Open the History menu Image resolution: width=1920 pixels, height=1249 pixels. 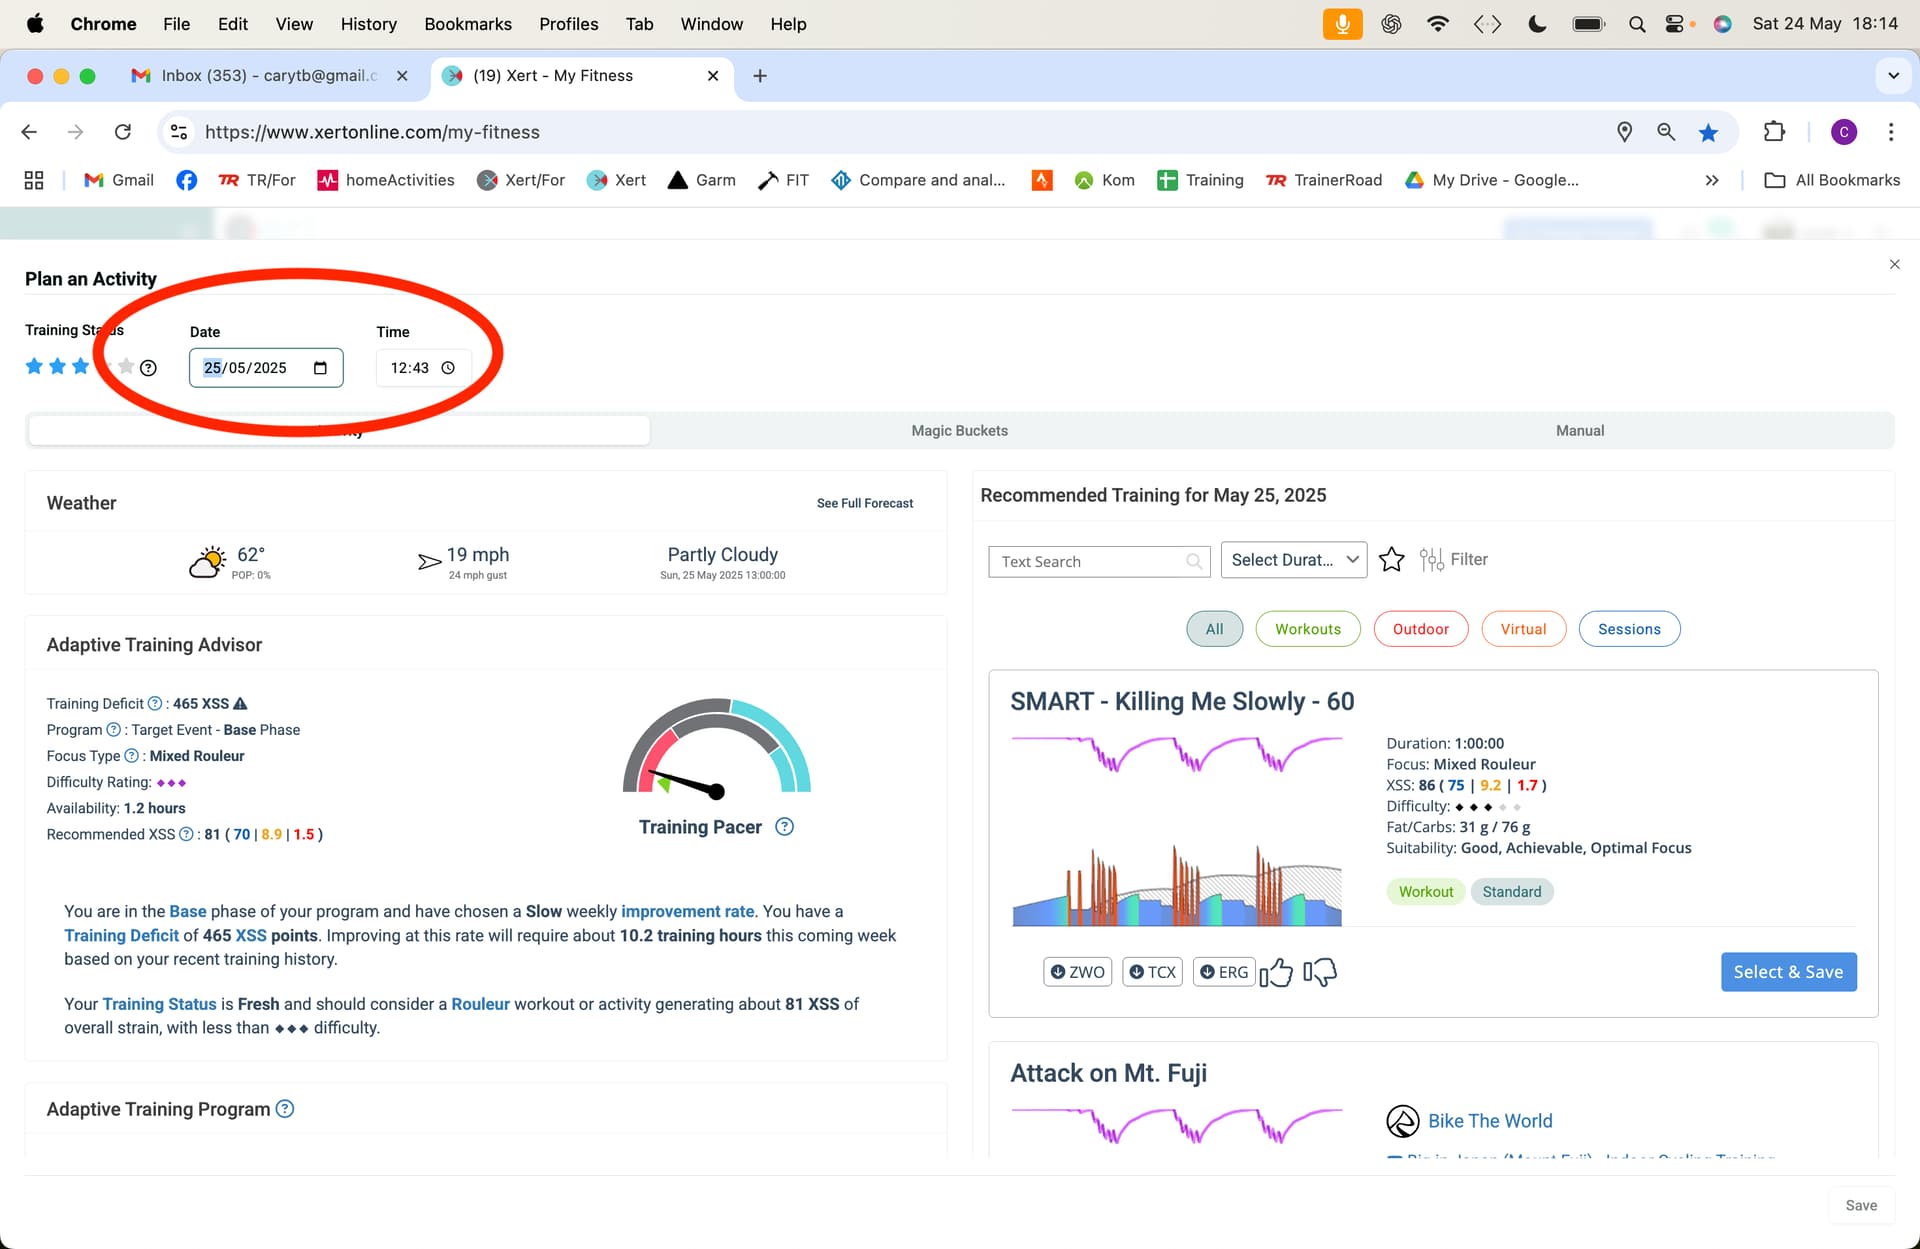(368, 24)
